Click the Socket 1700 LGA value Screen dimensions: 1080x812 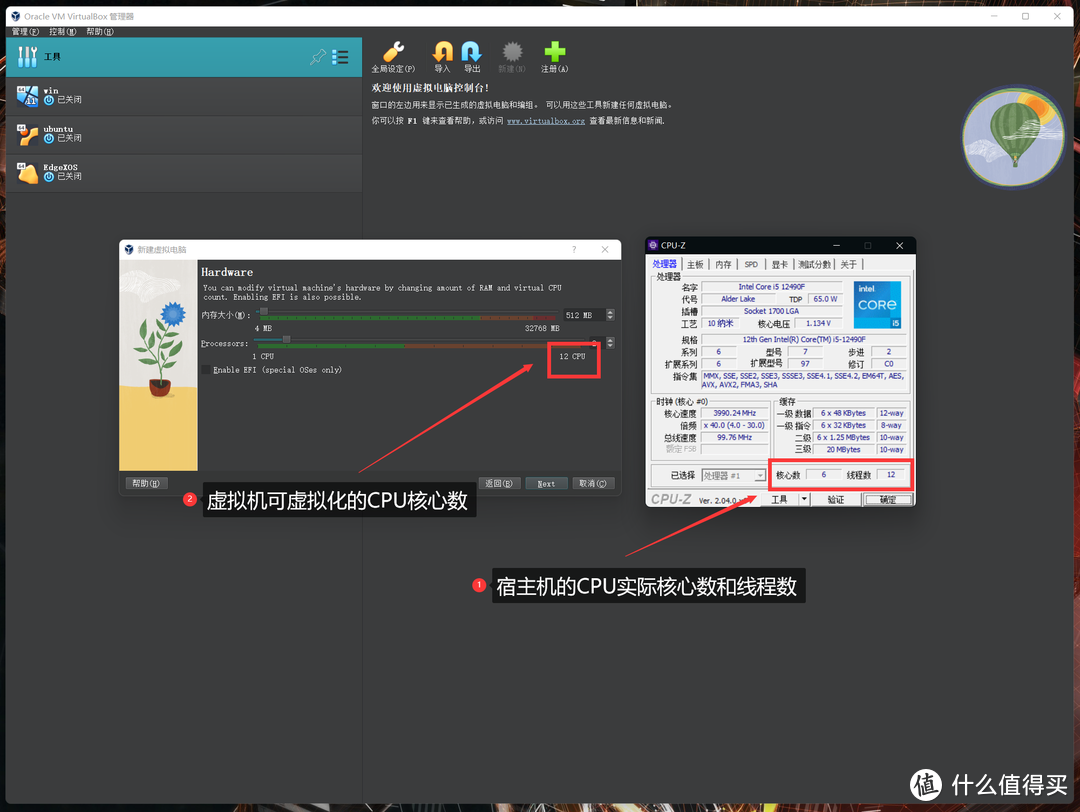771,311
